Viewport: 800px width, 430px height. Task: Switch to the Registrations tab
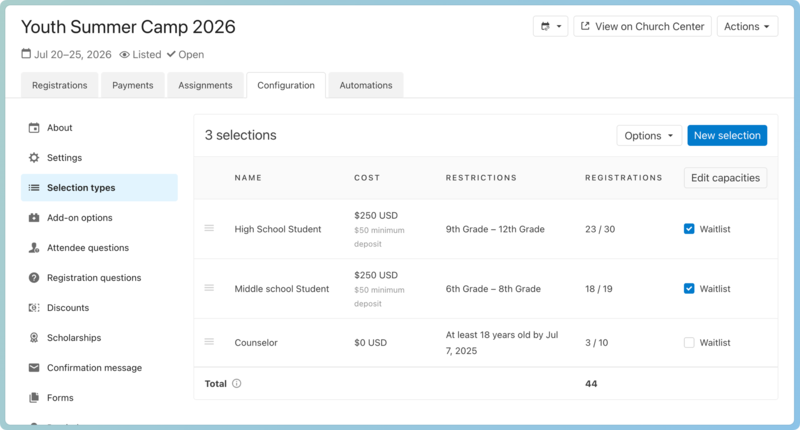click(x=59, y=86)
